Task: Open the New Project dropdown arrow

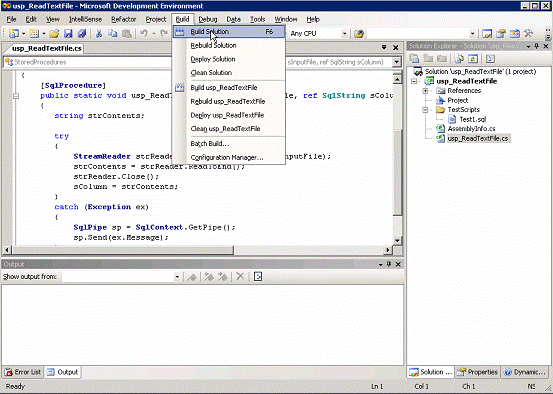Action: [x=23, y=34]
